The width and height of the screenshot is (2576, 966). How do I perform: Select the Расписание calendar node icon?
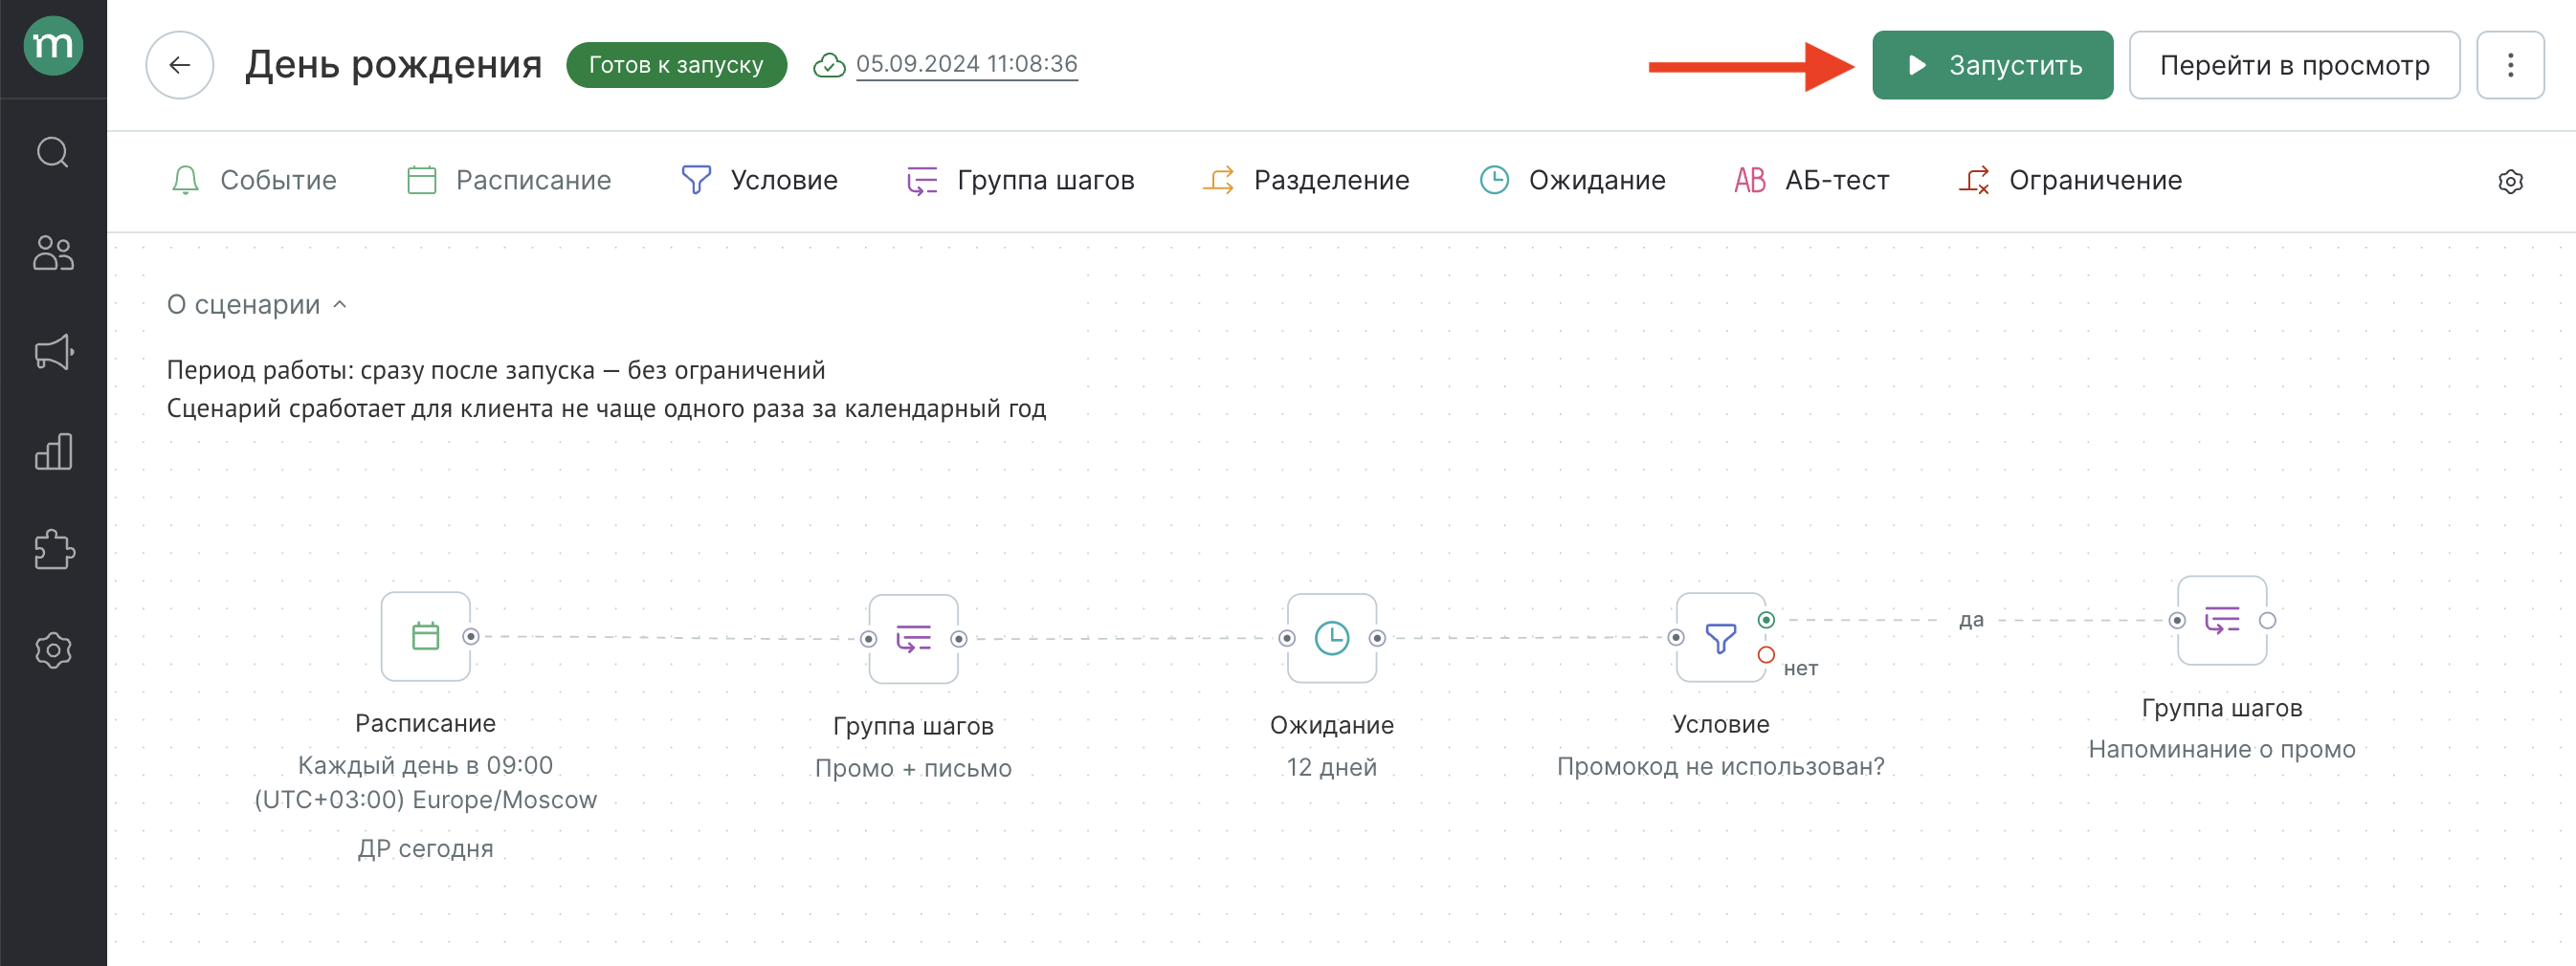[x=426, y=636]
